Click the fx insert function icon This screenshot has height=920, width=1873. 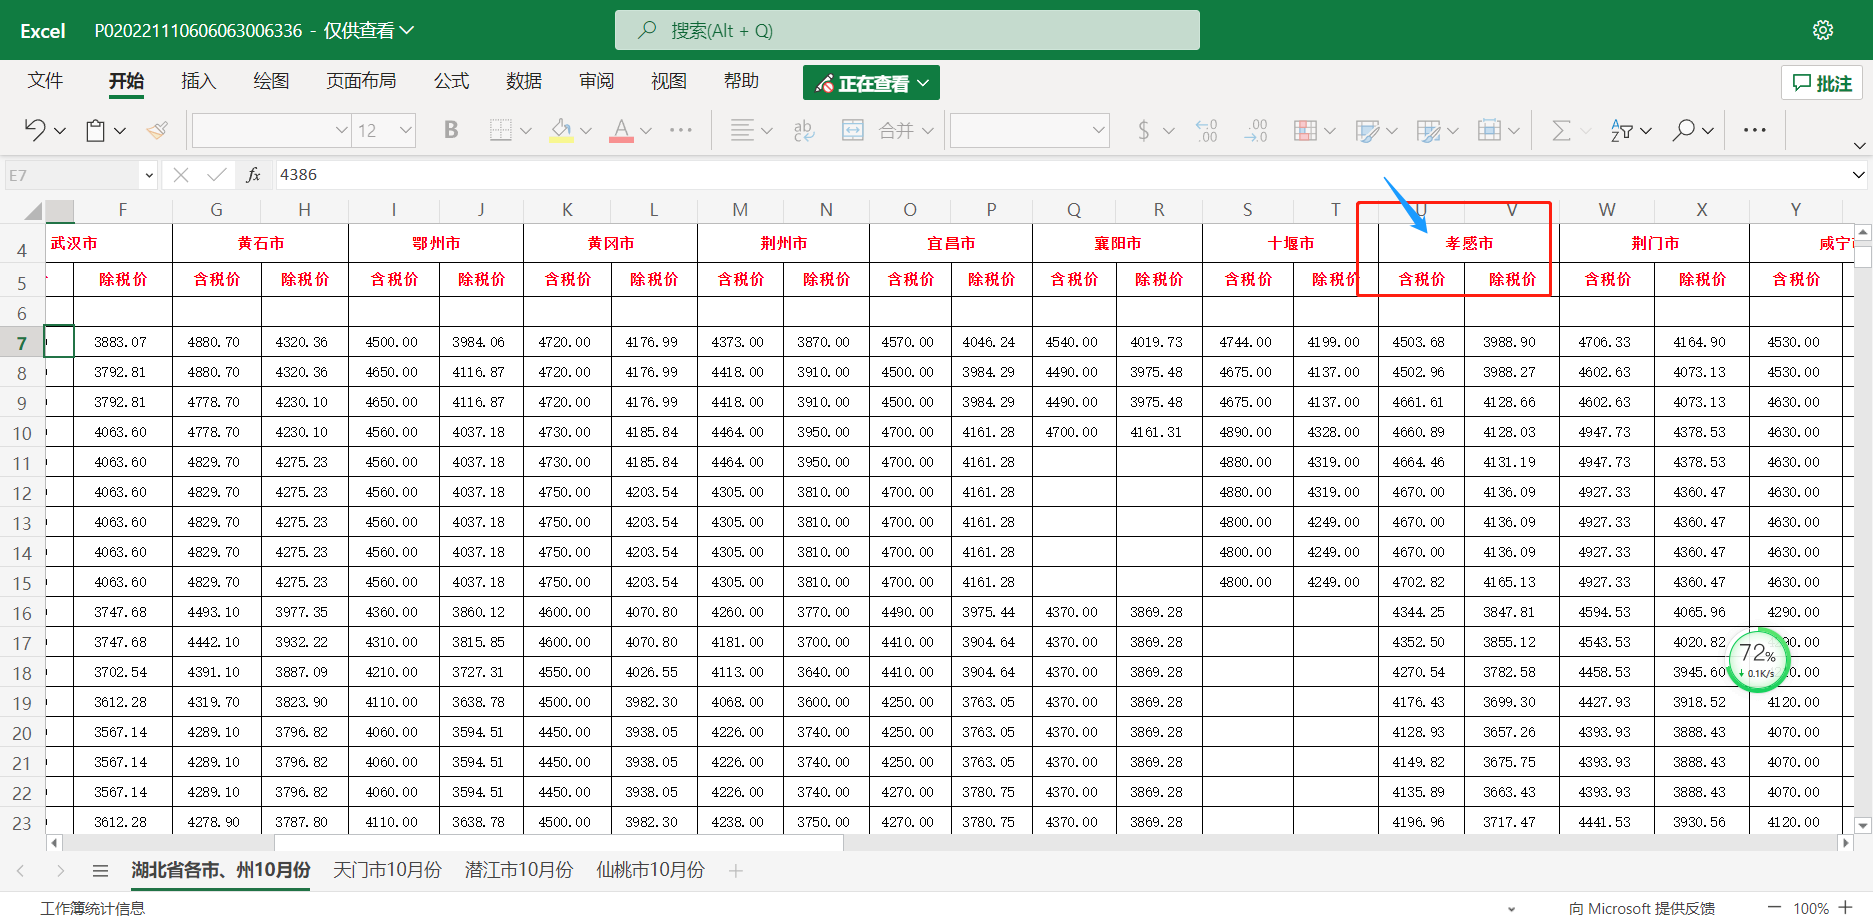click(253, 175)
